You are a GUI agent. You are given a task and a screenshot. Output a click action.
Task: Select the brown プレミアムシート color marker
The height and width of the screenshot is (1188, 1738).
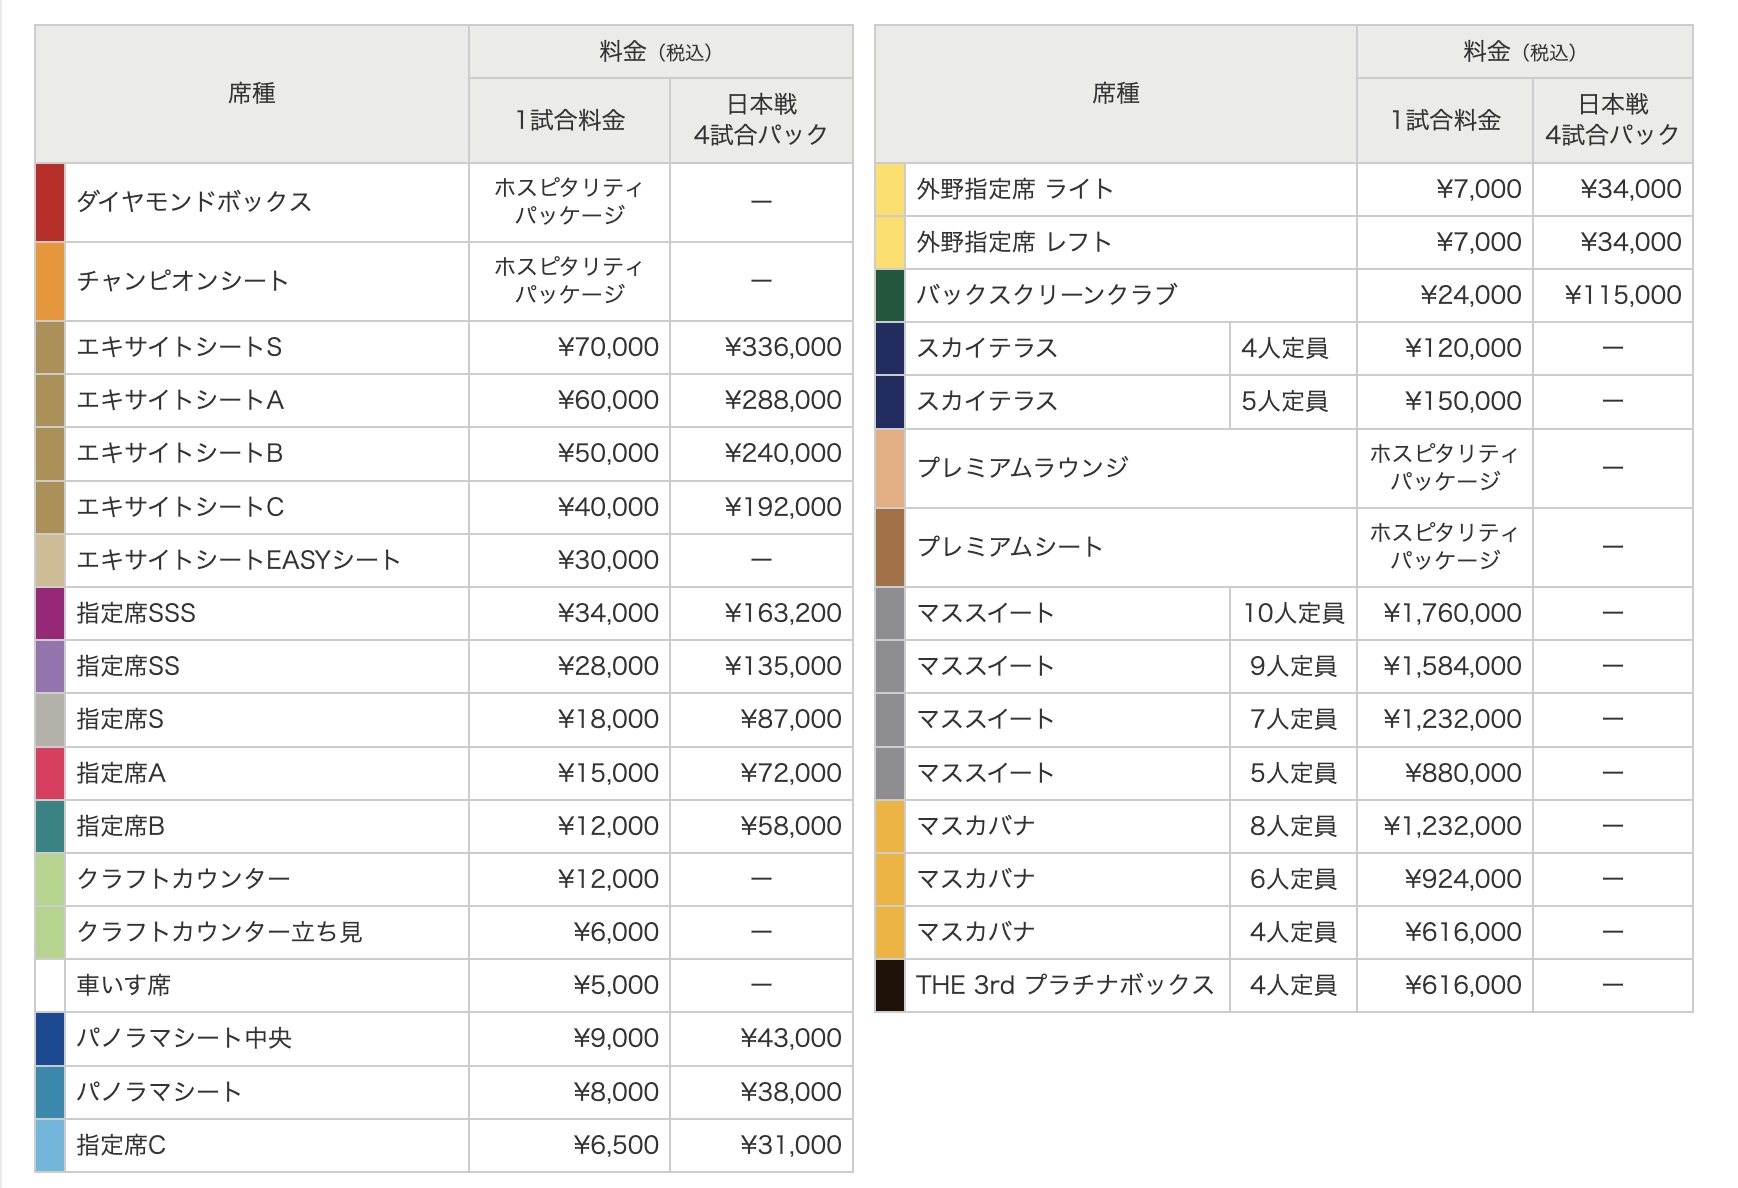pos(888,546)
